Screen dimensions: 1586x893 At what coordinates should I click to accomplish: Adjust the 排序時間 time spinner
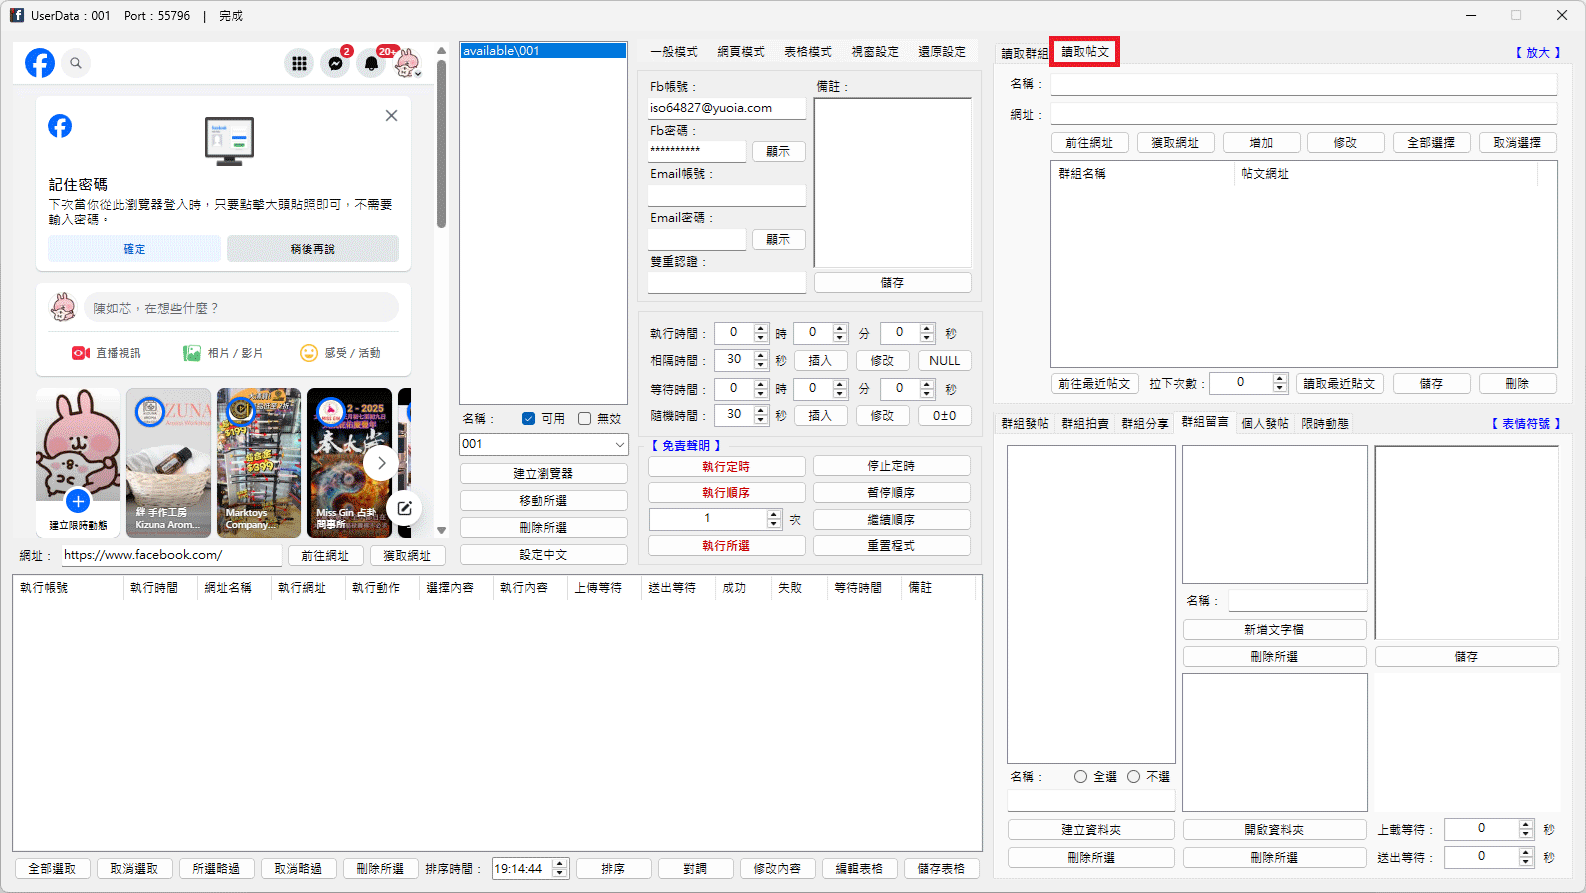(x=560, y=869)
